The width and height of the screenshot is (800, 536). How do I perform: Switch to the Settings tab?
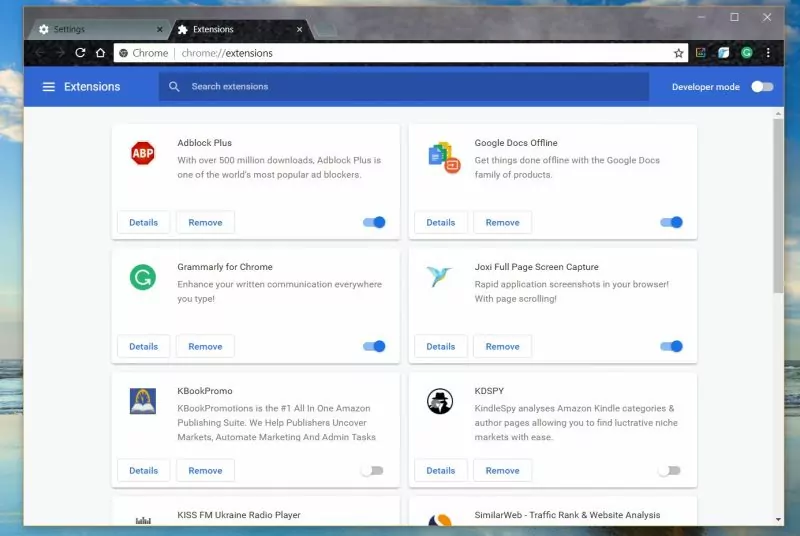click(99, 29)
